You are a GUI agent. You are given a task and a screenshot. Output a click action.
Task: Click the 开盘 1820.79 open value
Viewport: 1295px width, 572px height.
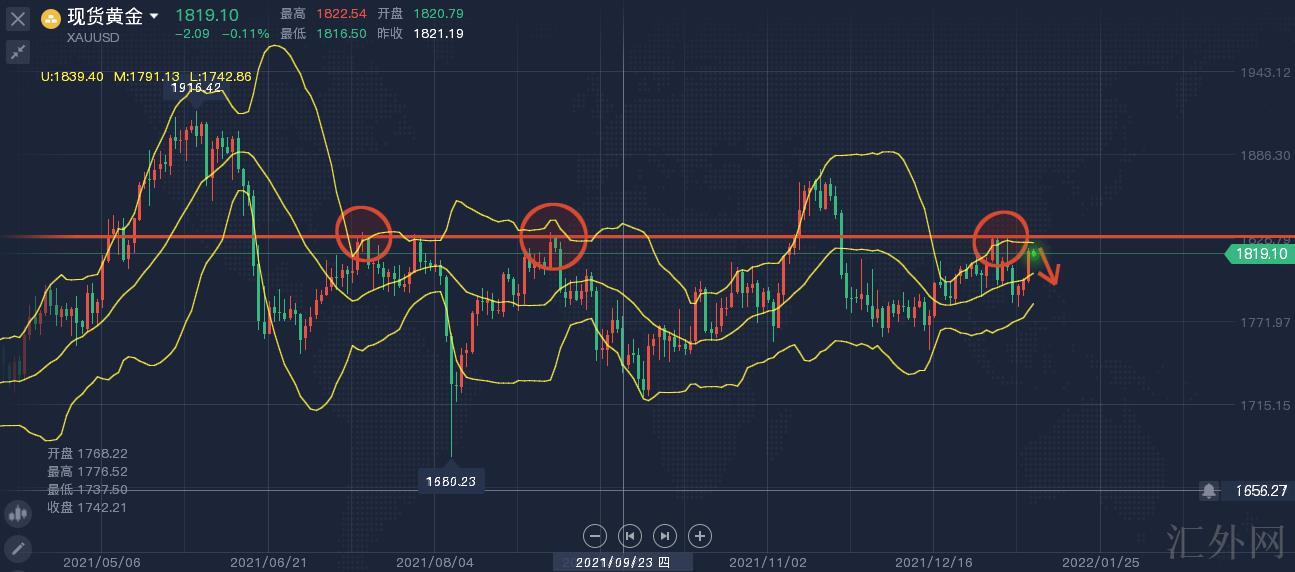(x=420, y=14)
